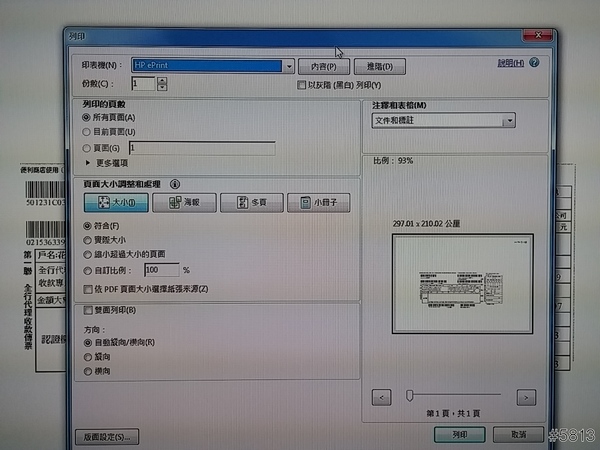Open 版面設定(S)... page setup button
The height and width of the screenshot is (450, 600).
(107, 437)
